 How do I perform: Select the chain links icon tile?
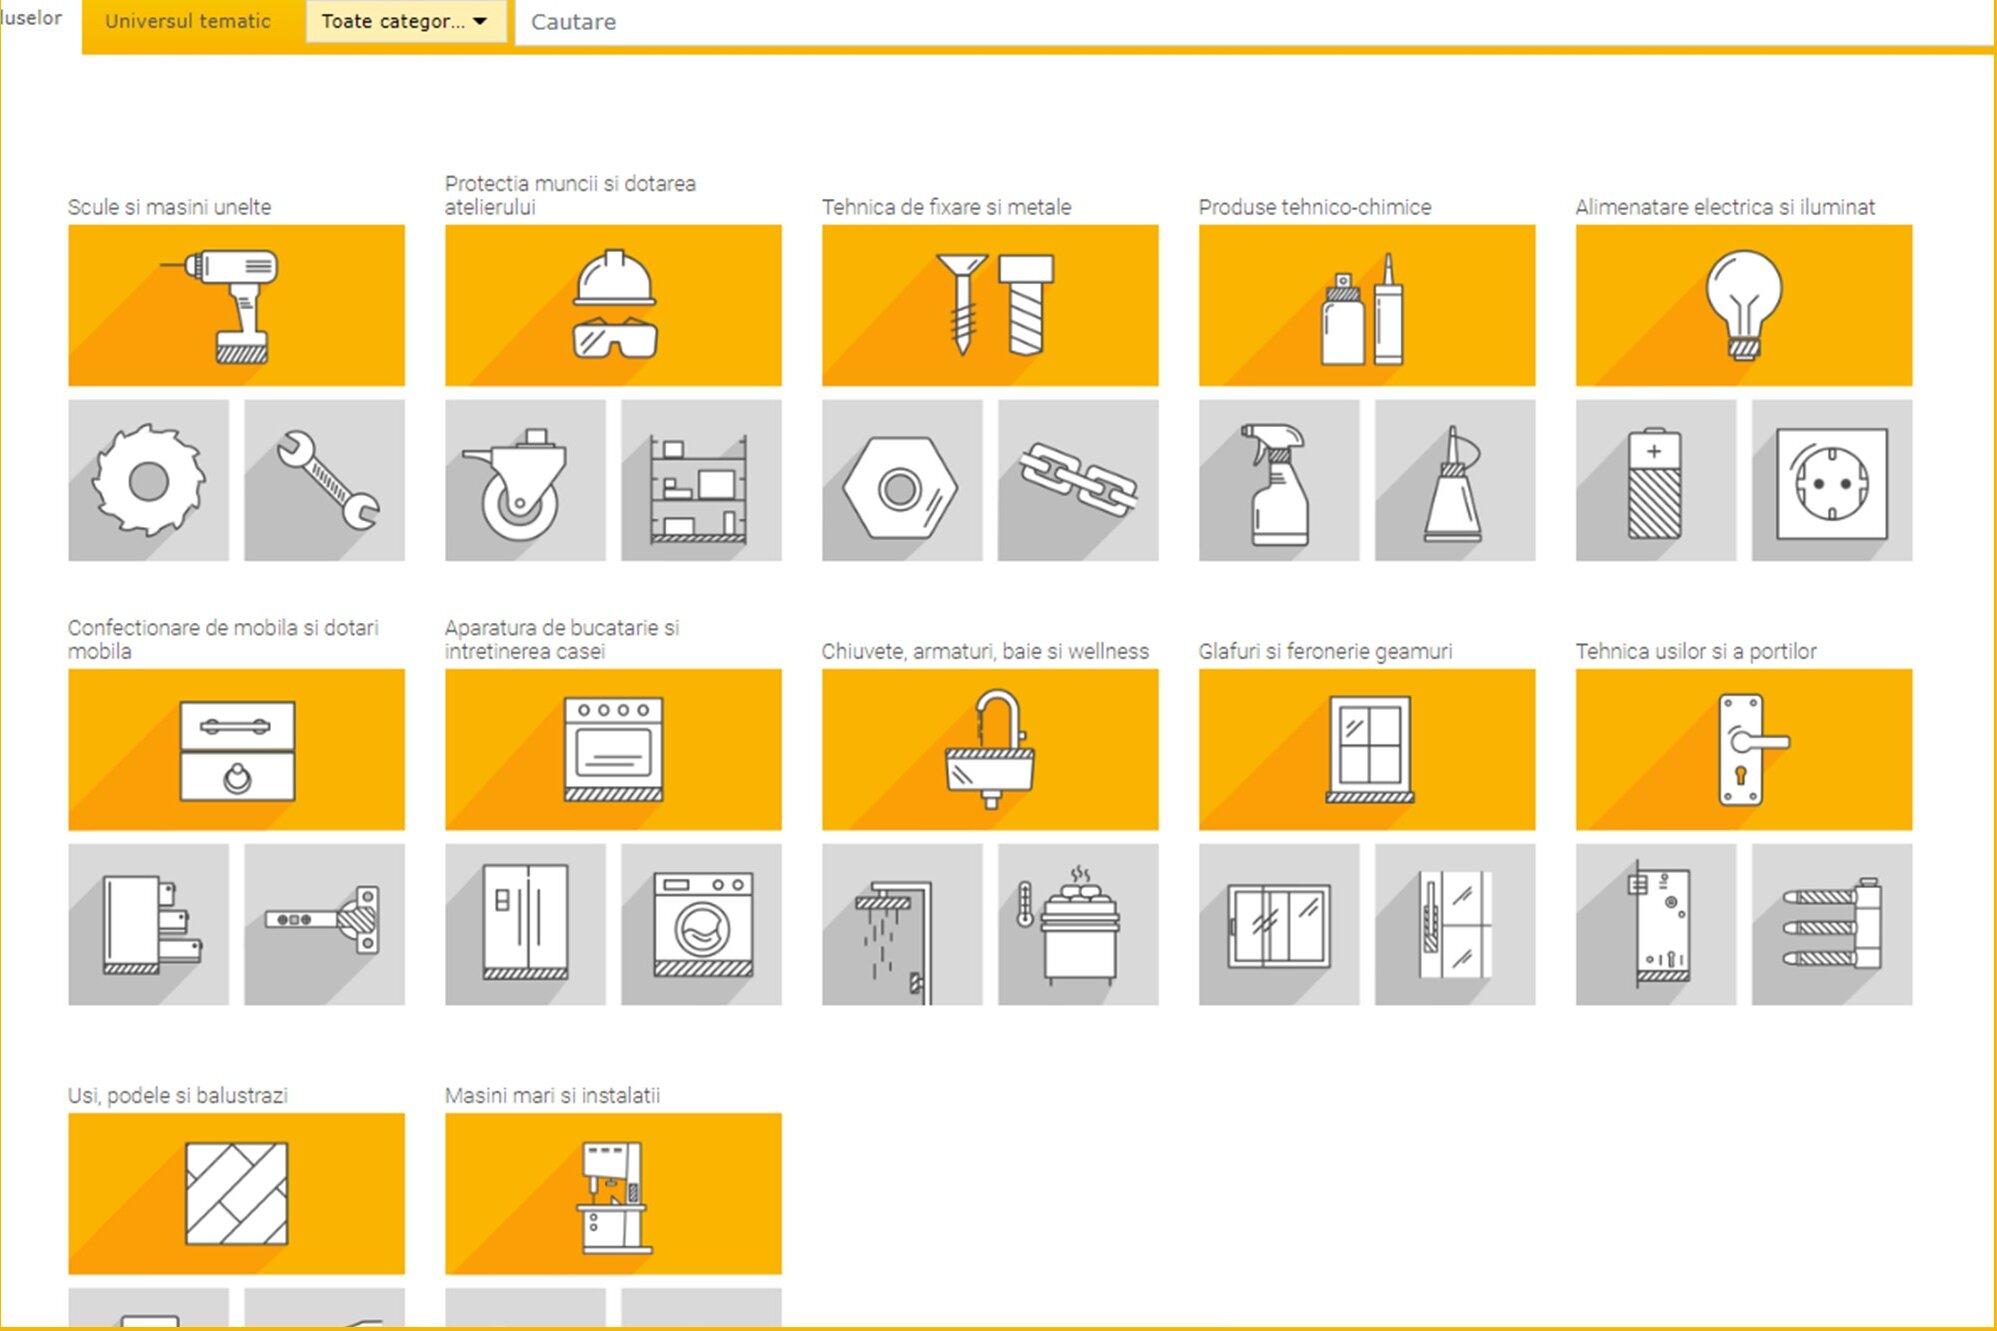(x=1078, y=480)
